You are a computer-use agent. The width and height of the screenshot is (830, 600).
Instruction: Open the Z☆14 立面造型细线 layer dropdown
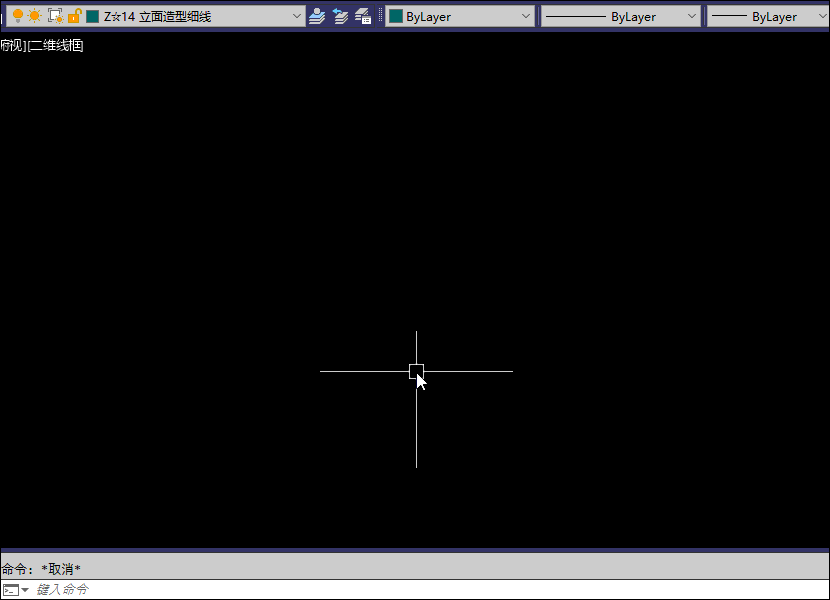click(x=297, y=16)
